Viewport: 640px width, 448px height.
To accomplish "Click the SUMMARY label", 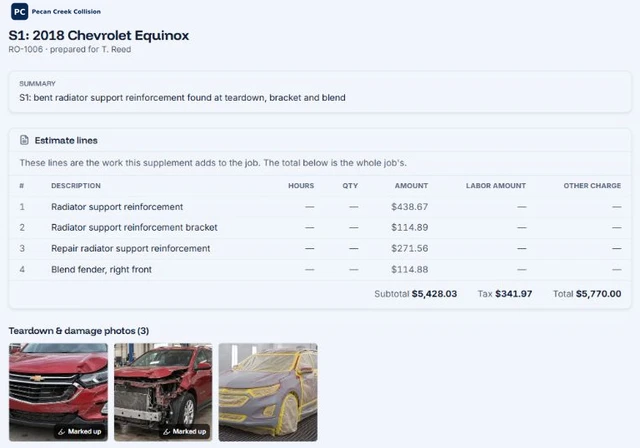I will [x=37, y=84].
